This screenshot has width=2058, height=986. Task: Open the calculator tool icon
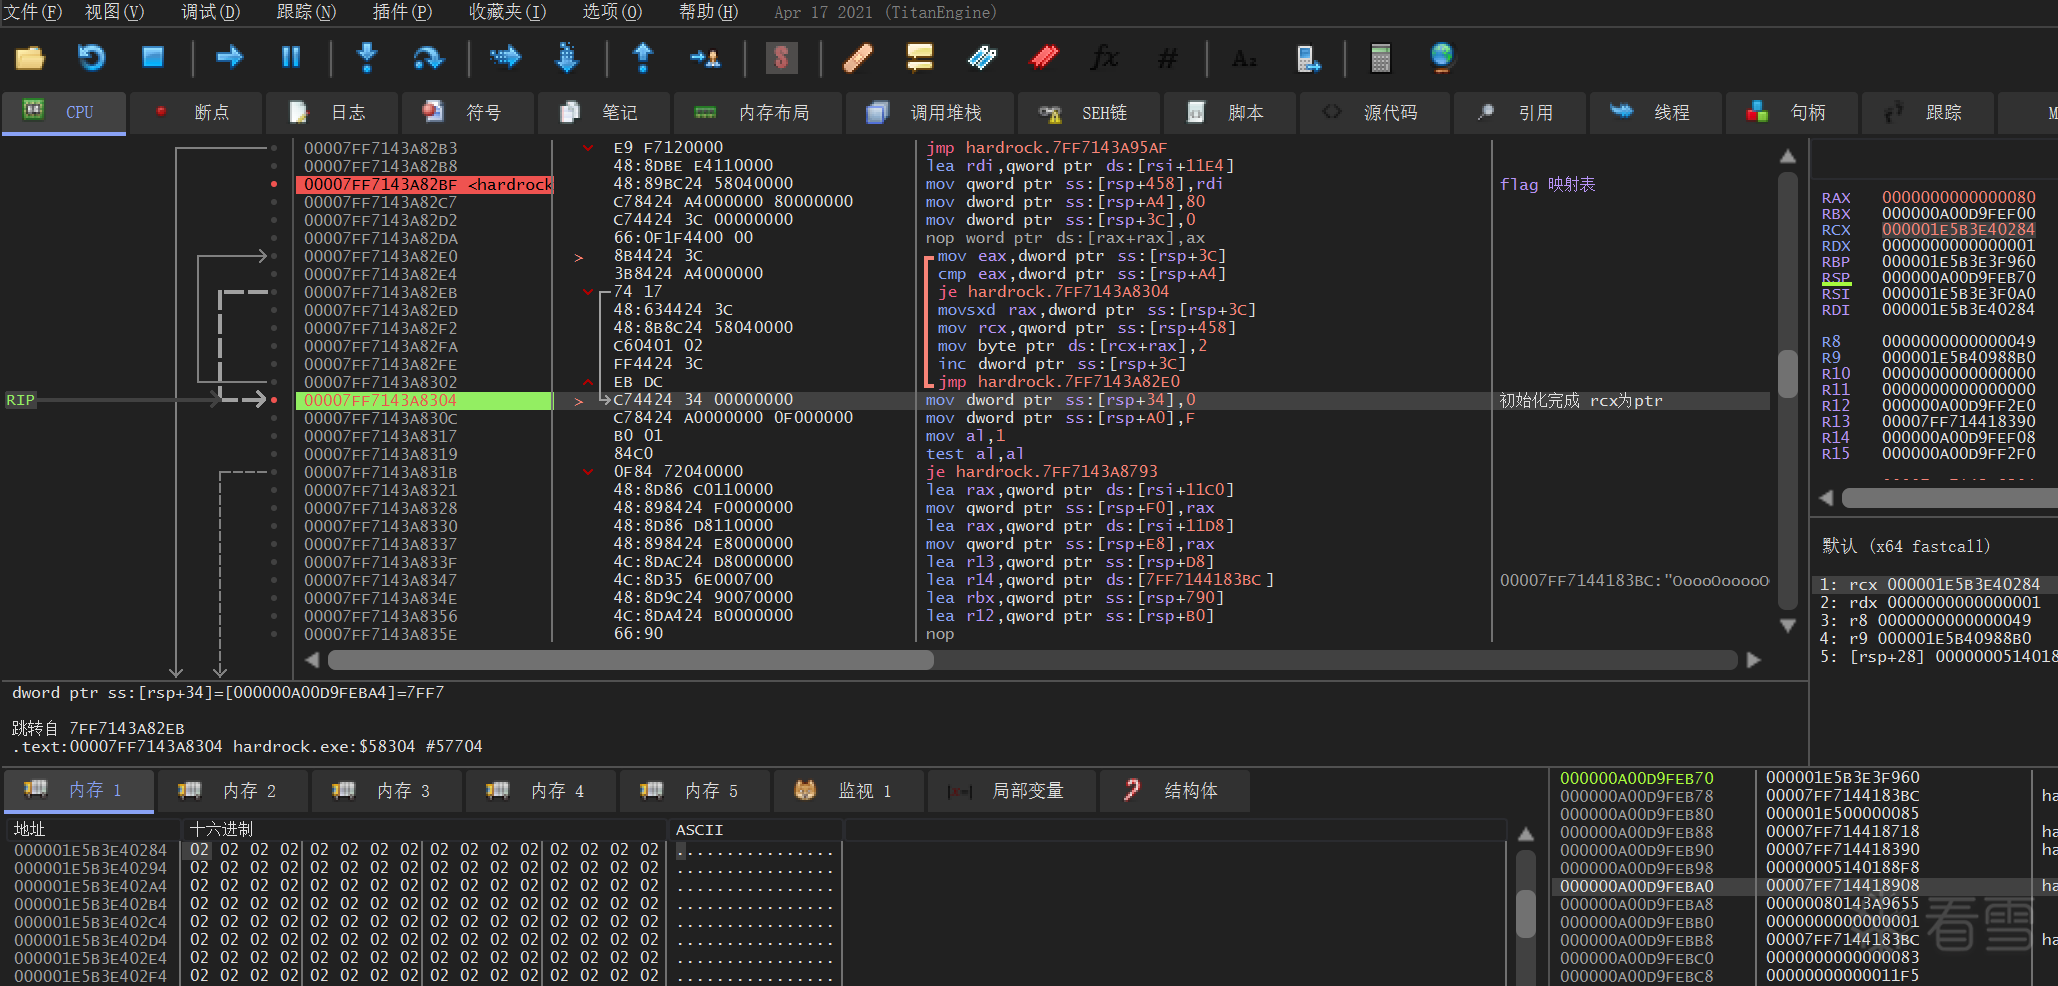[x=1380, y=58]
